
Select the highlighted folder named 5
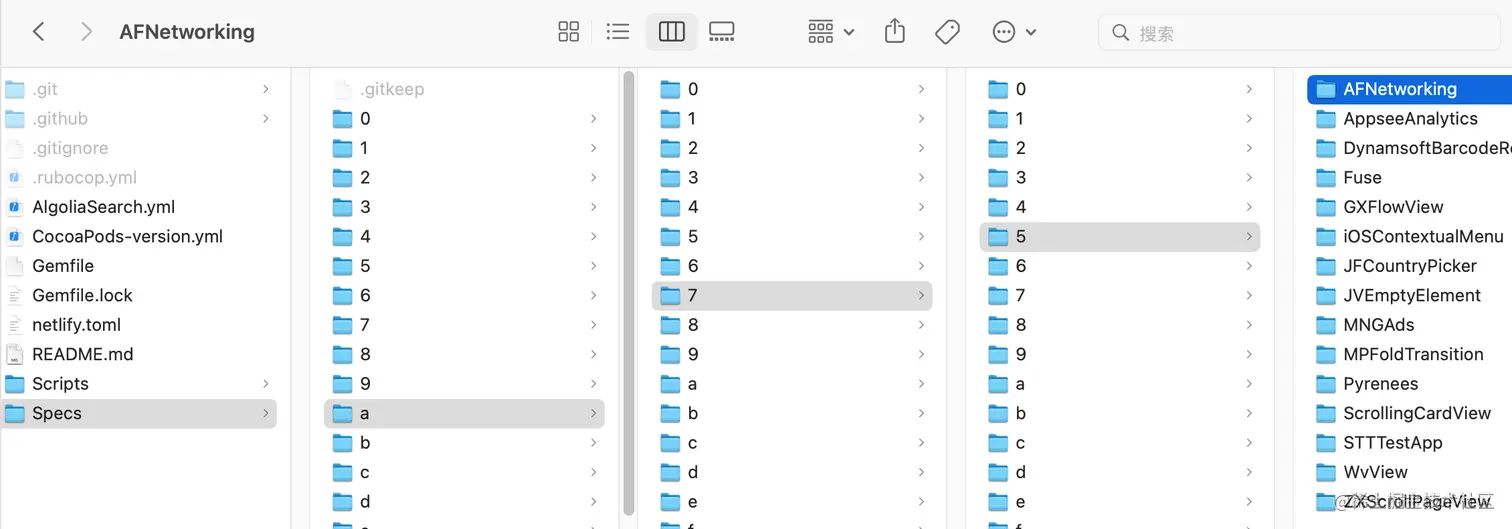pos(1120,236)
